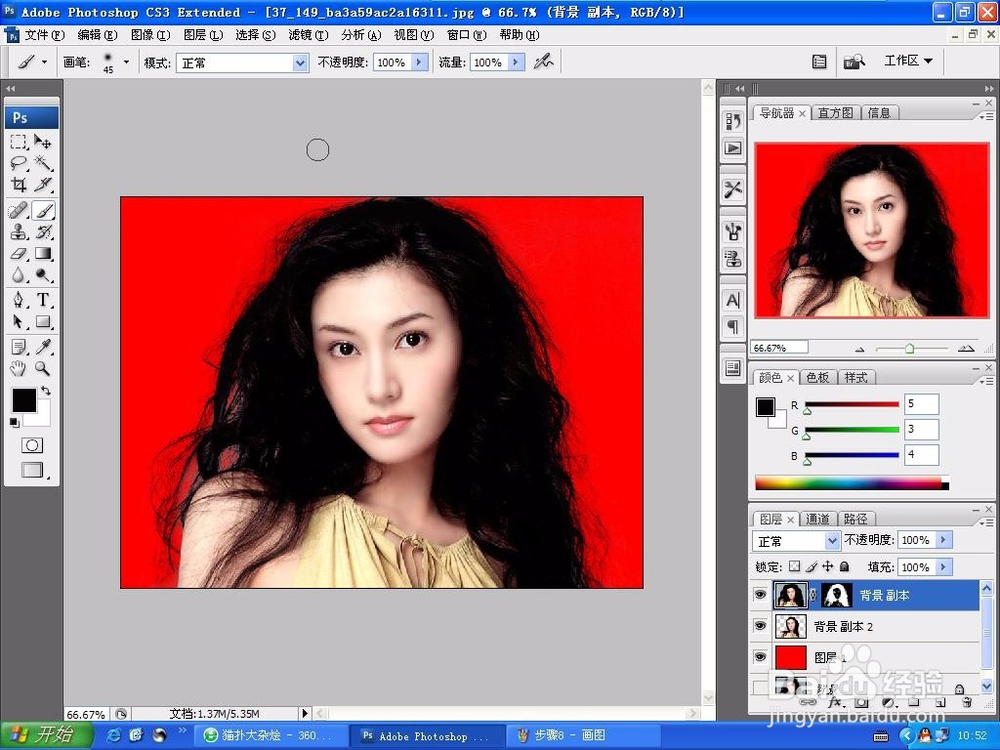Open the 滤镜 menu
1000x750 pixels.
[306, 35]
